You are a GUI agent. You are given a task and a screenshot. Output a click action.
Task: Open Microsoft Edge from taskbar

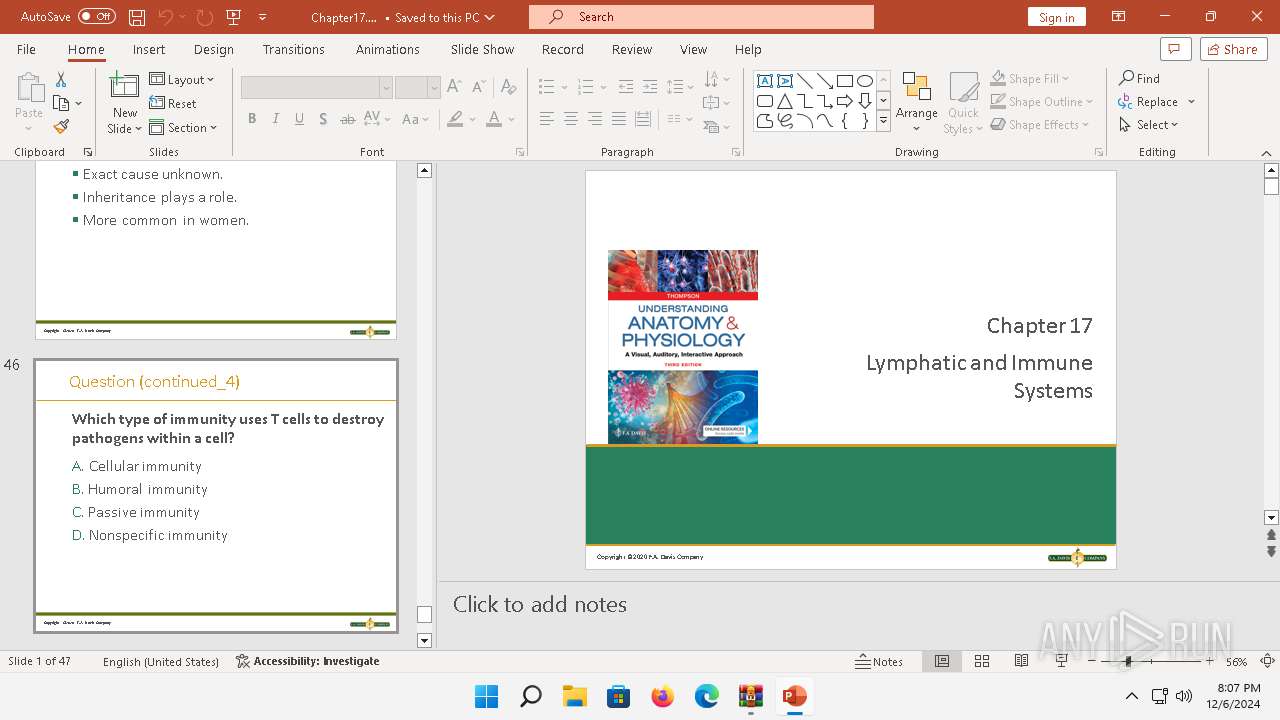click(707, 696)
